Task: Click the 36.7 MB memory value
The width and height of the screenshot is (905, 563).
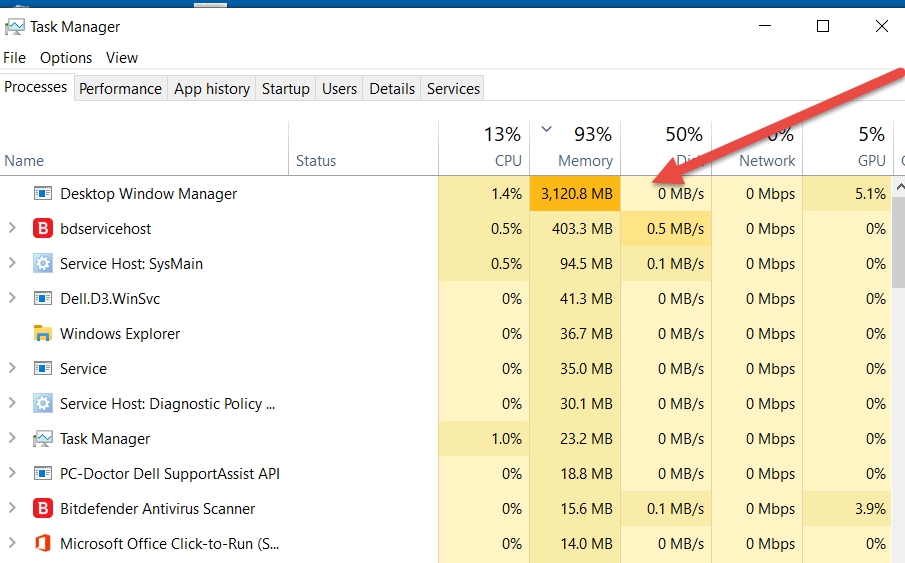Action: point(586,334)
